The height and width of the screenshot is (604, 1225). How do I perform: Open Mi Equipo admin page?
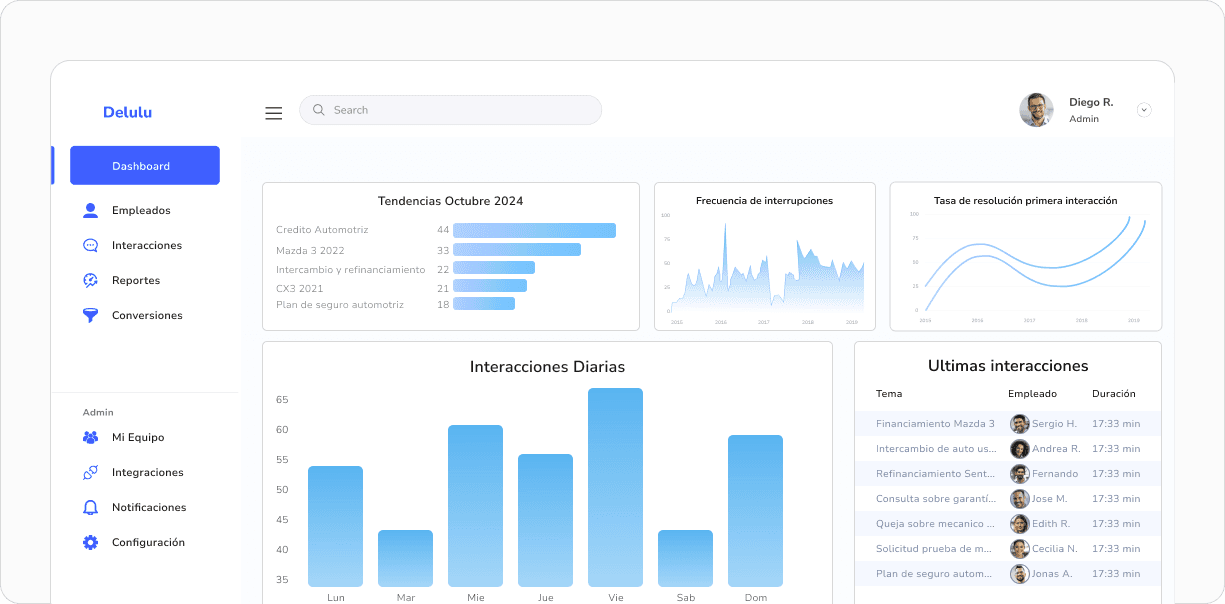tap(138, 437)
